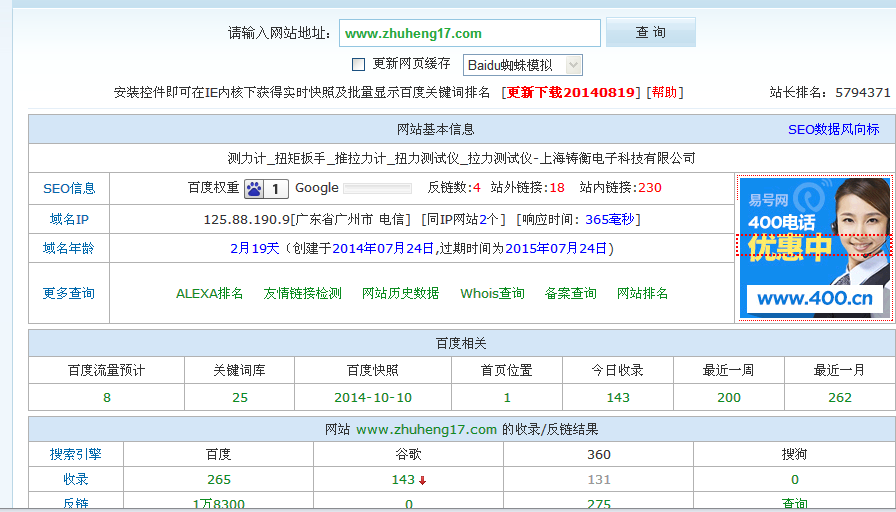
Task: Click the 网站排名 link
Action: pos(642,293)
